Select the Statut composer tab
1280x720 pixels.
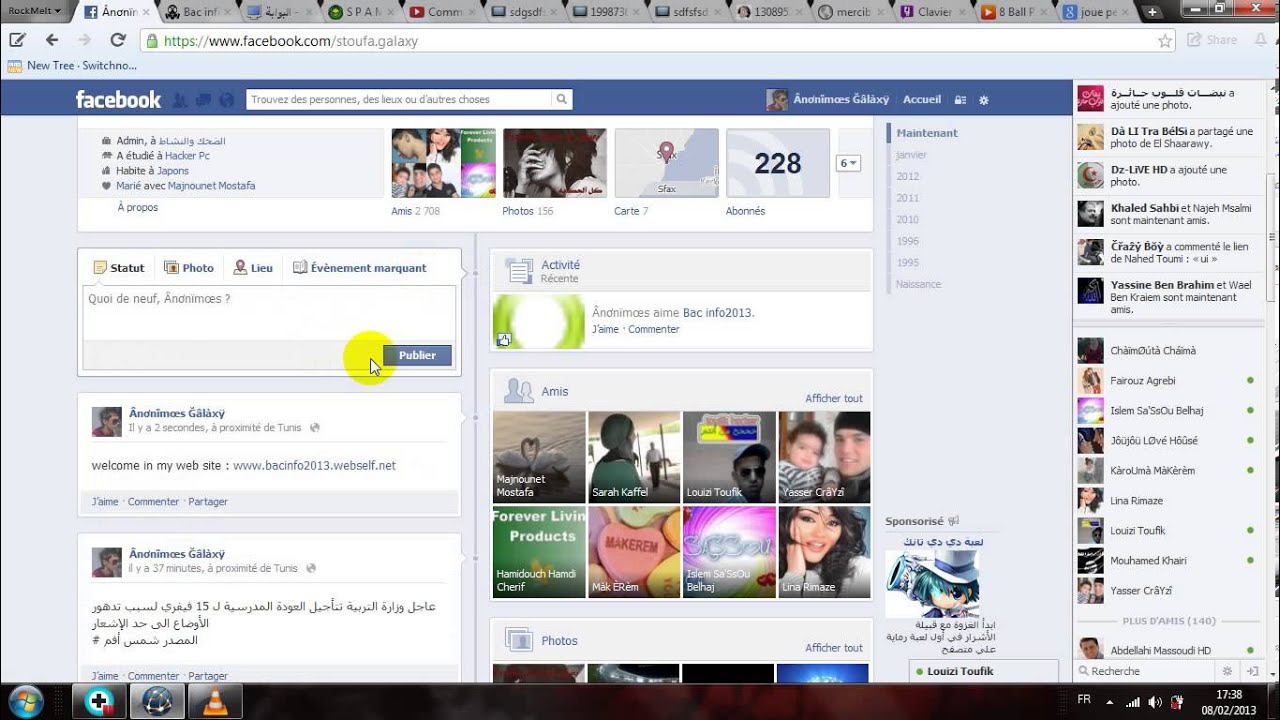tap(119, 268)
